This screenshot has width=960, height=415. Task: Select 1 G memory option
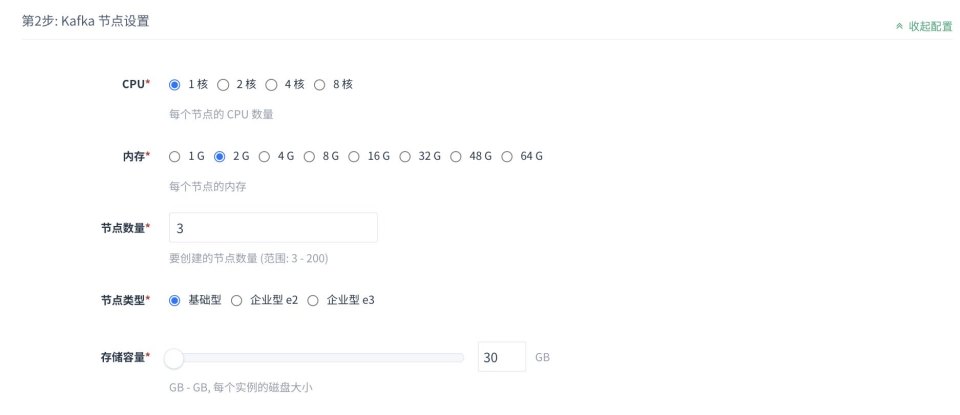(175, 156)
